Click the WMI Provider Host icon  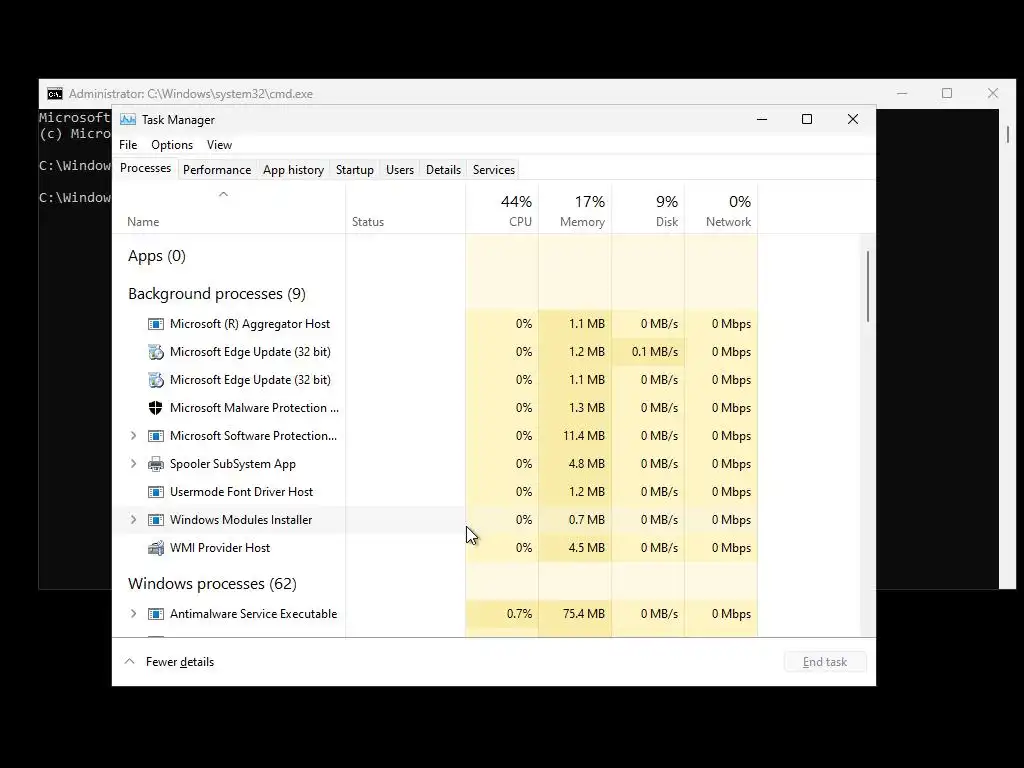click(155, 548)
